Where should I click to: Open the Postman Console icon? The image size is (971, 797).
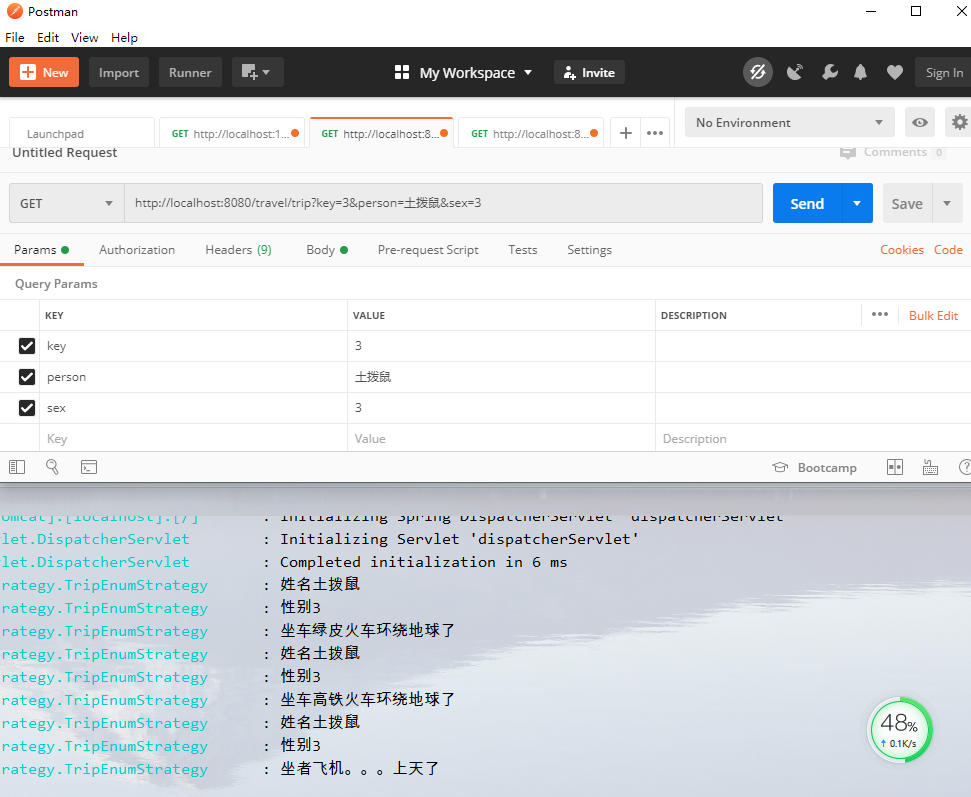coord(89,467)
